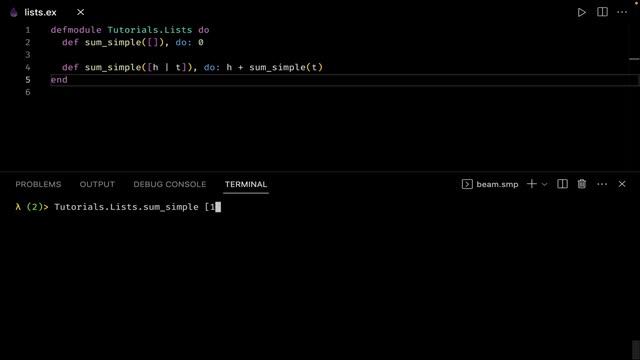The height and width of the screenshot is (360, 640).
Task: Open the DEBUG CONSOLE tab
Action: pos(170,184)
